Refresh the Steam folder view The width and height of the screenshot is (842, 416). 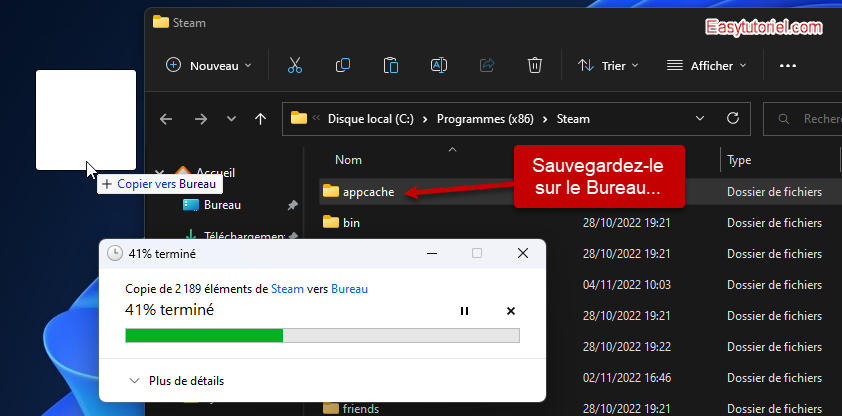tap(732, 118)
